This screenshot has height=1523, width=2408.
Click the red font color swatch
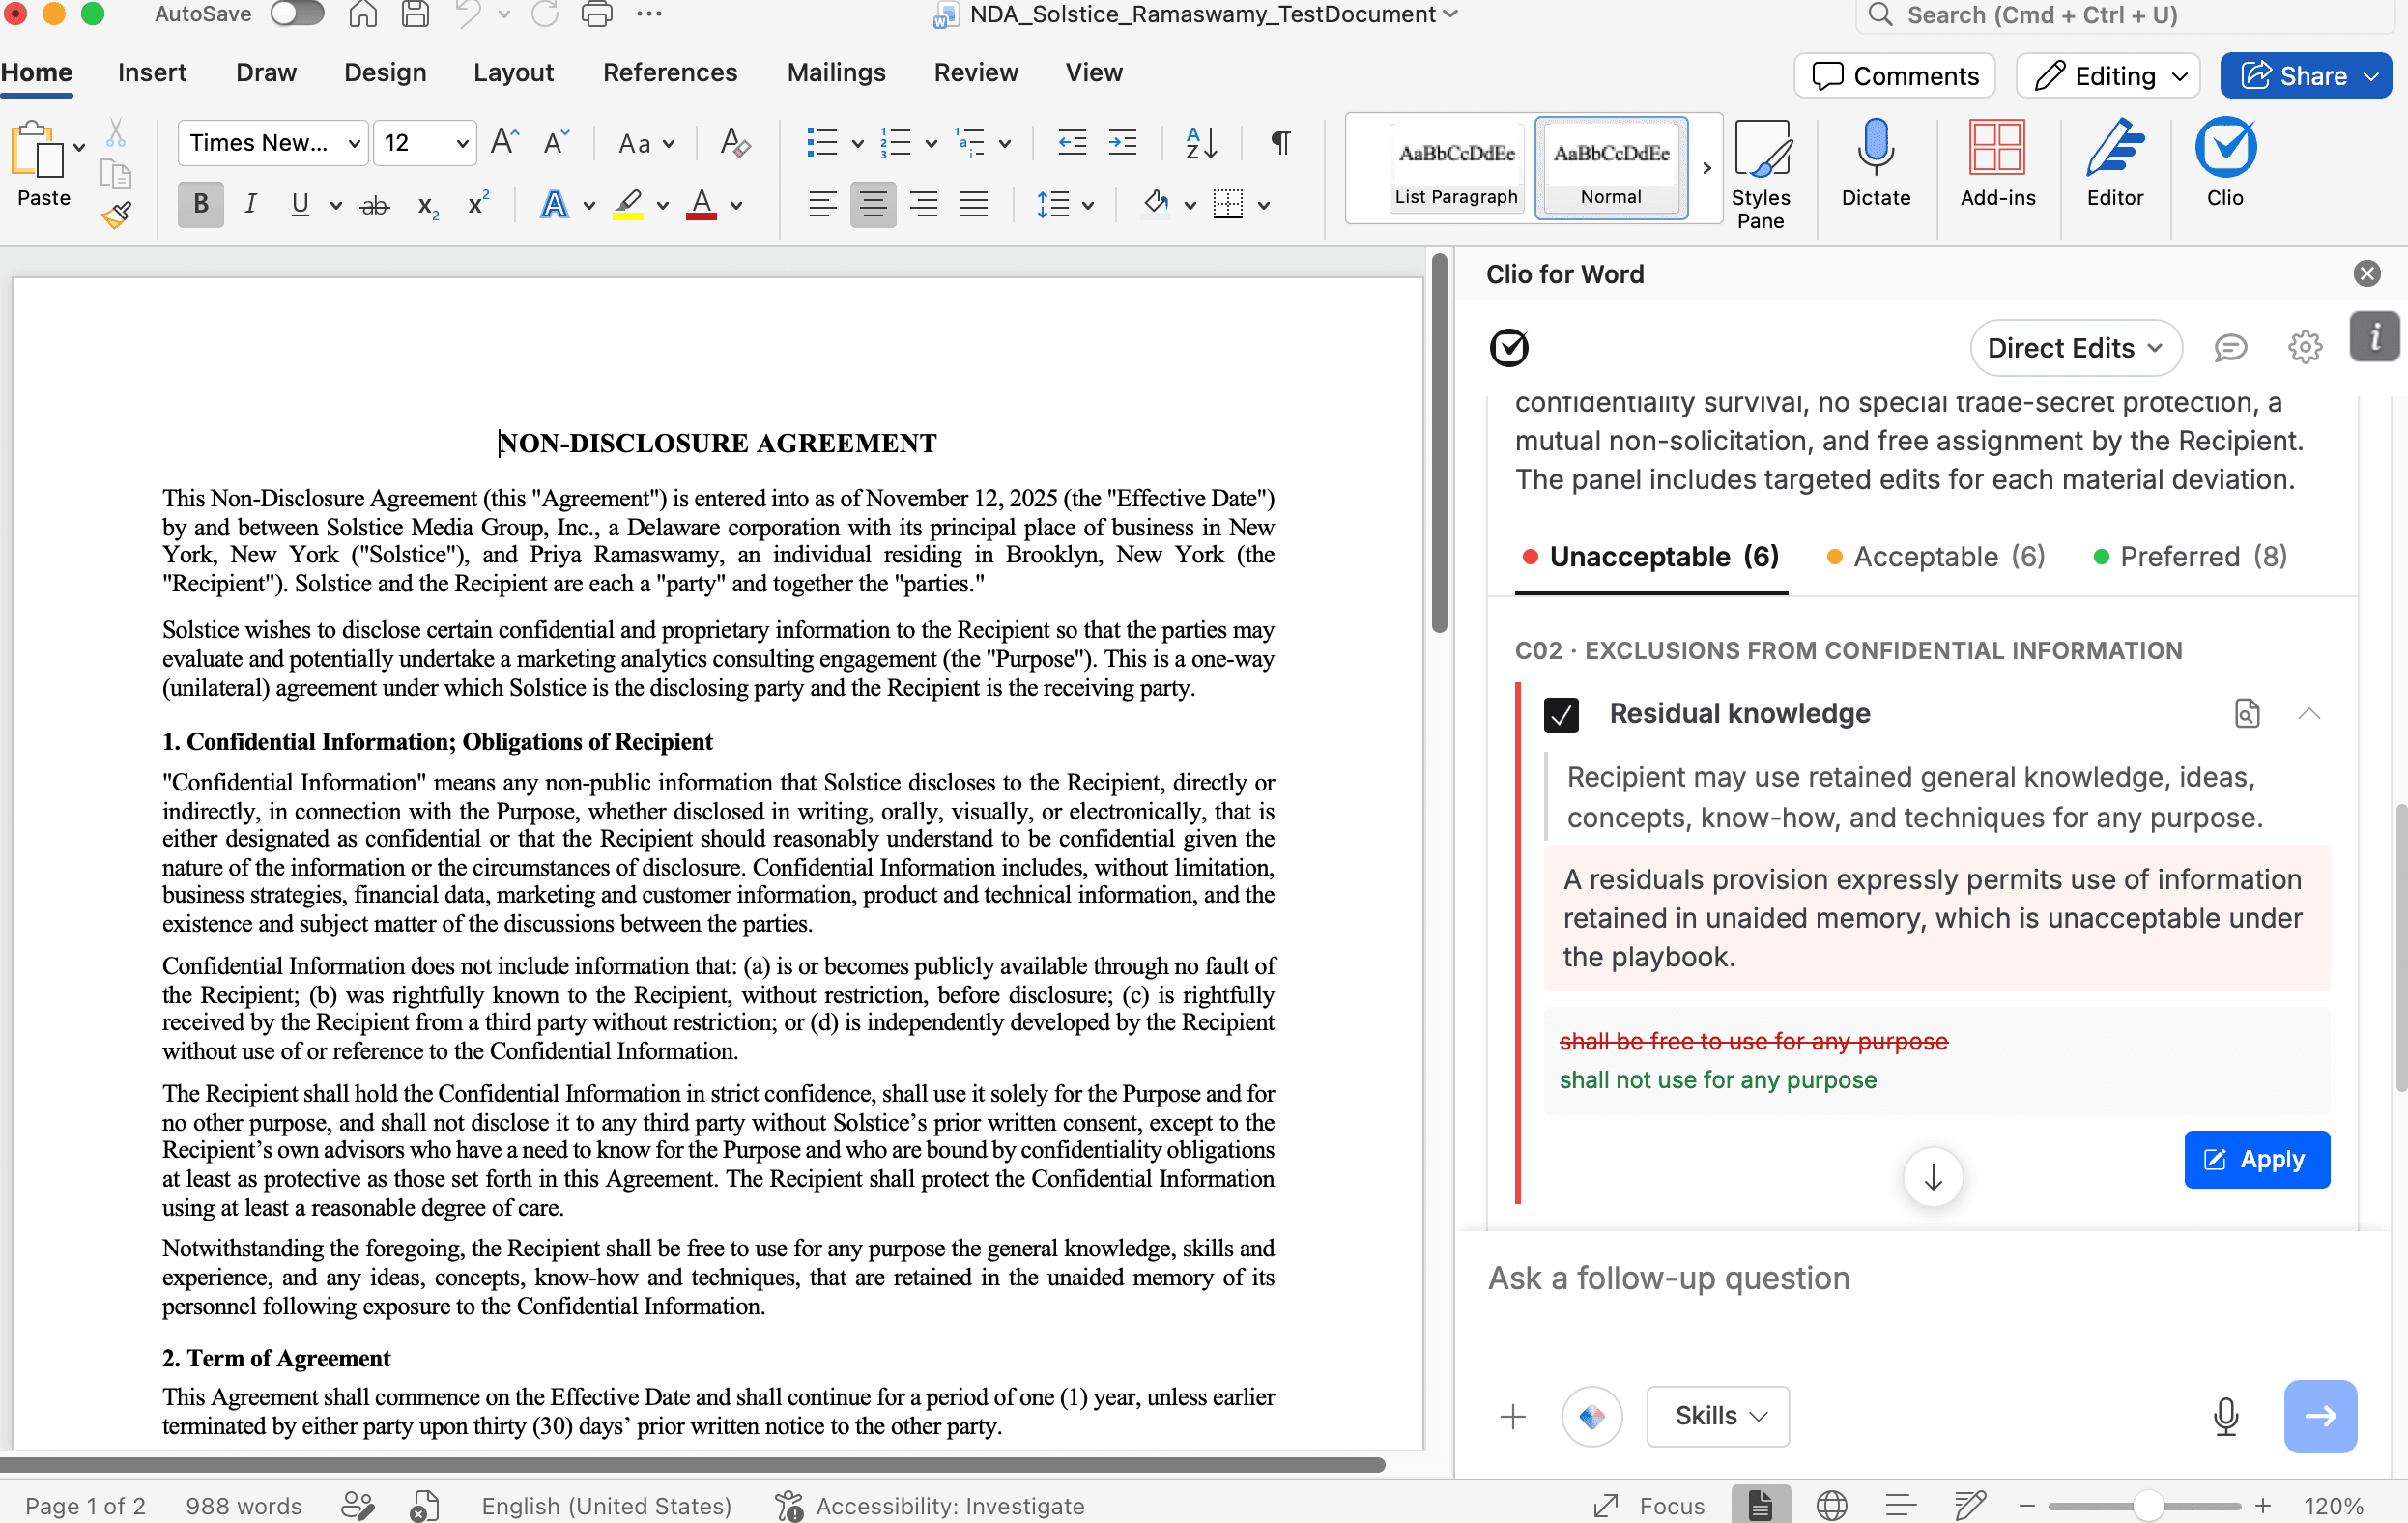(x=701, y=205)
